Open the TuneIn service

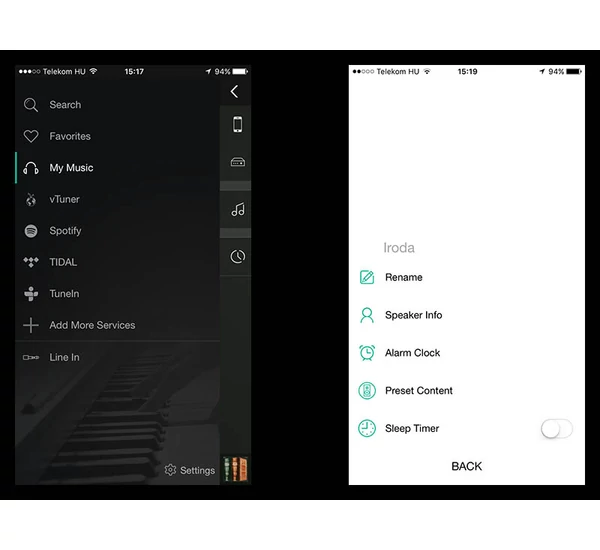point(64,294)
